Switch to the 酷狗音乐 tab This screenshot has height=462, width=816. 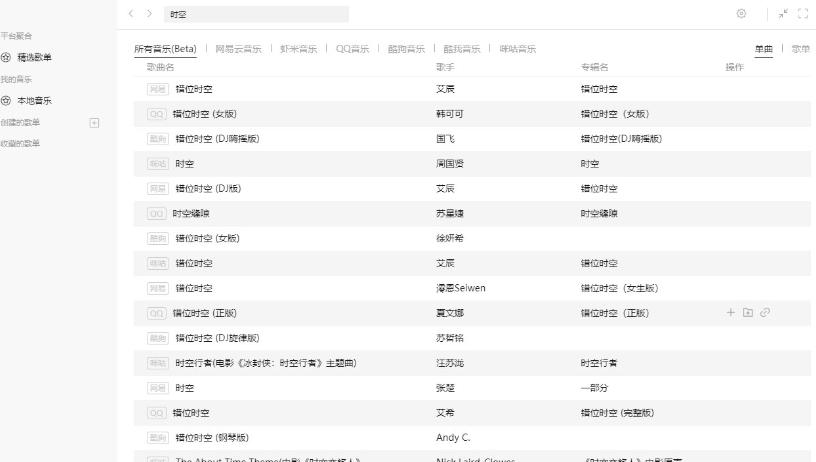coord(406,49)
